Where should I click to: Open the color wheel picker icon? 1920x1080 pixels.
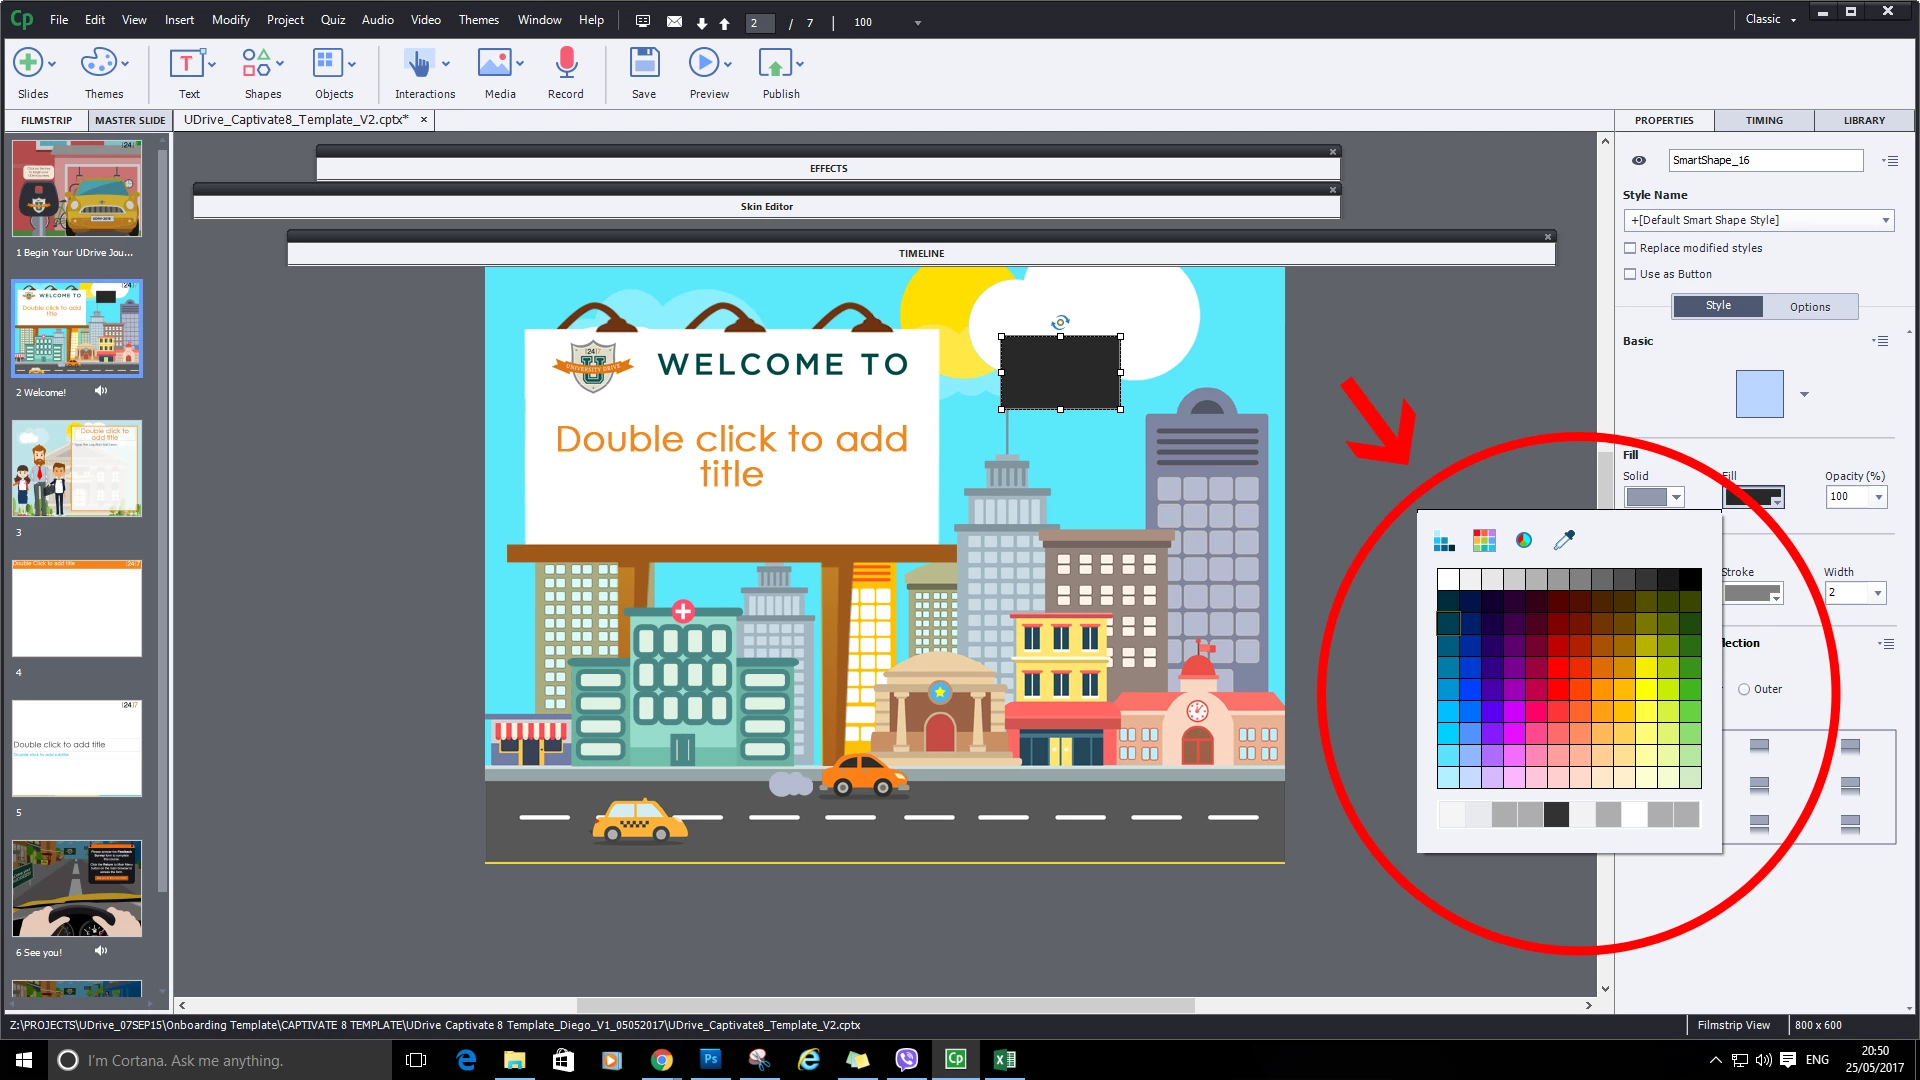coord(1524,541)
